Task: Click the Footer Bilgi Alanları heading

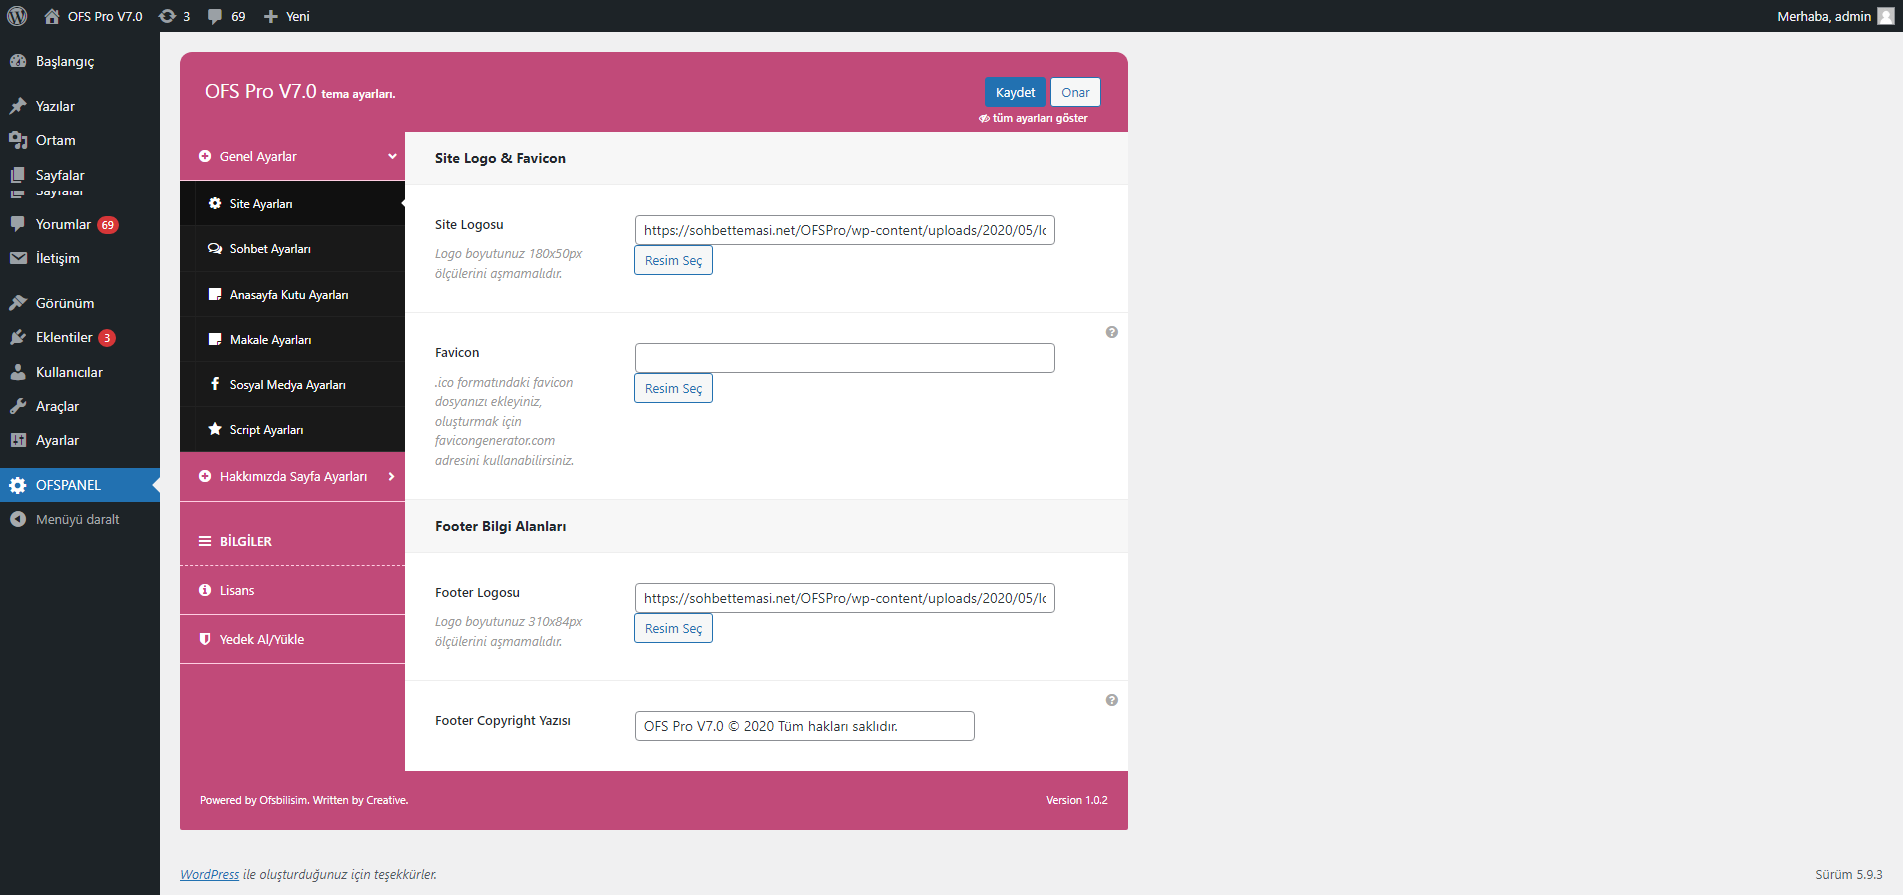Action: (500, 526)
